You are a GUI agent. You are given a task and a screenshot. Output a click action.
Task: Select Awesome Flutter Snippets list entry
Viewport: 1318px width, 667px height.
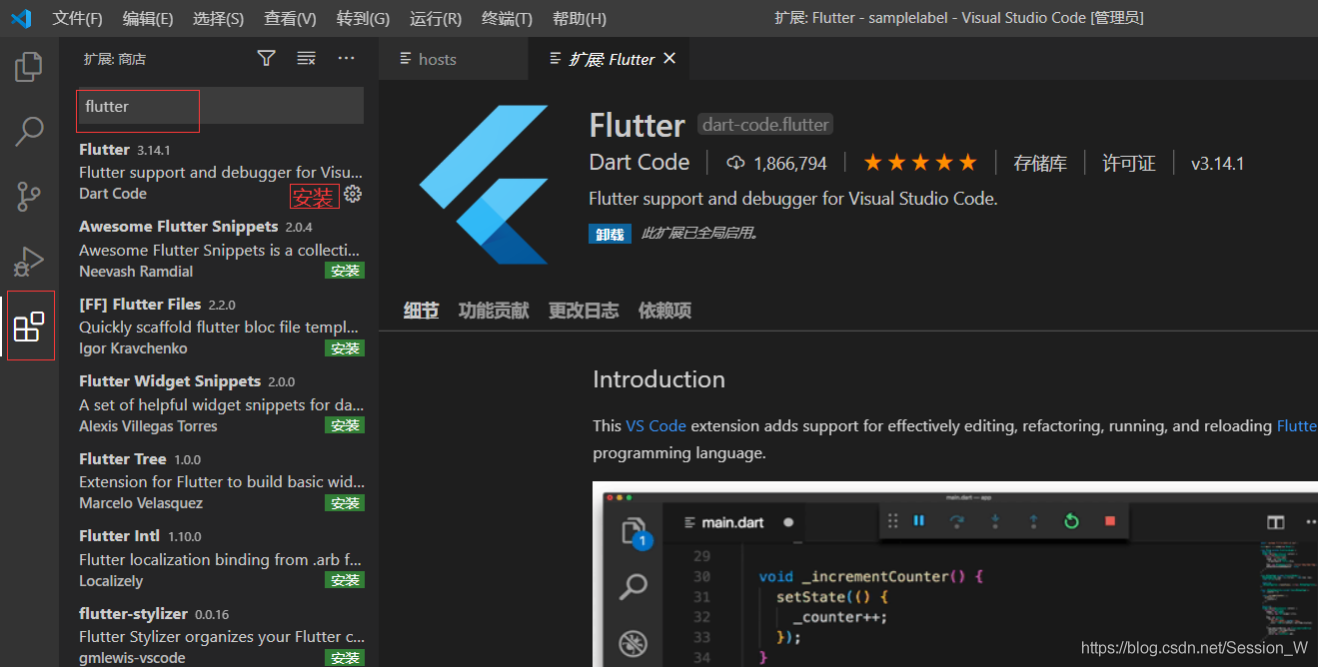pos(220,249)
